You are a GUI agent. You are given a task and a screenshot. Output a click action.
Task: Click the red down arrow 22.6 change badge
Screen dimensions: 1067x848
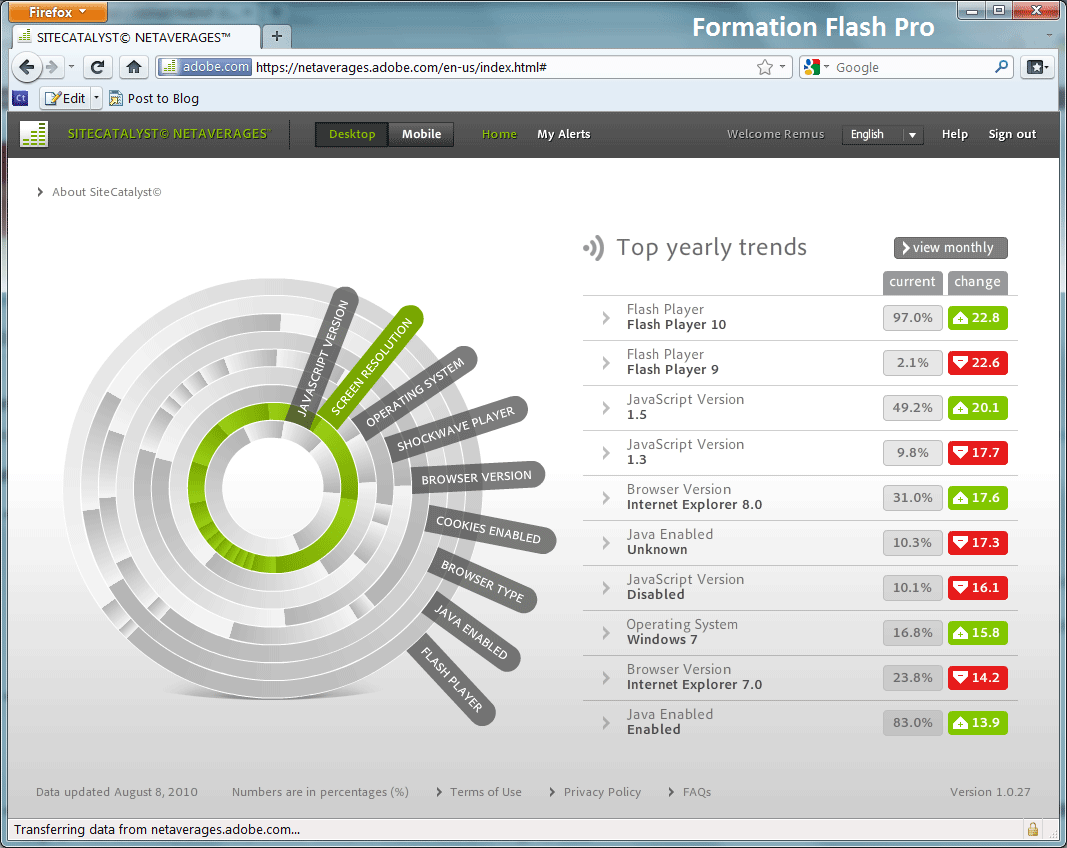[x=977, y=363]
